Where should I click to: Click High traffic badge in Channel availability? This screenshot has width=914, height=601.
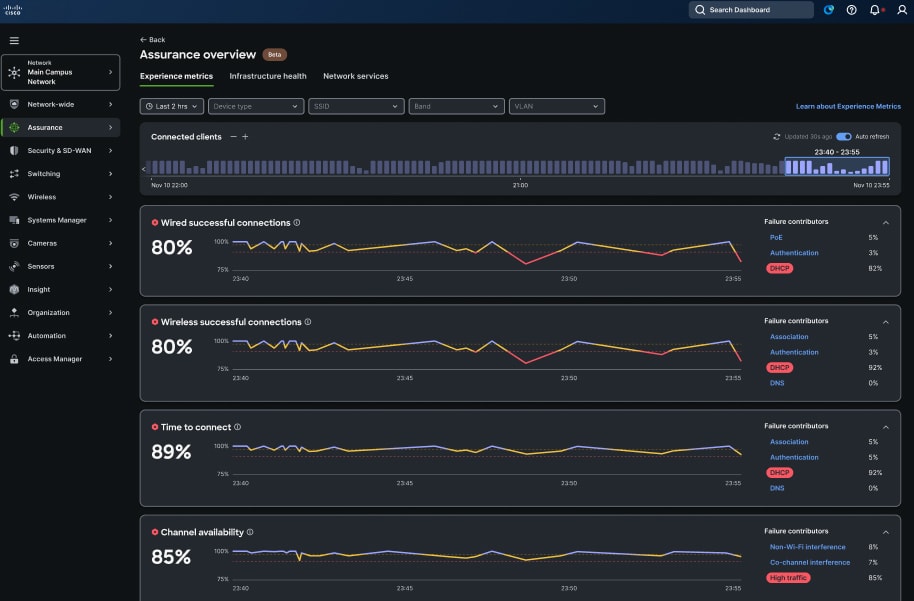coord(788,578)
